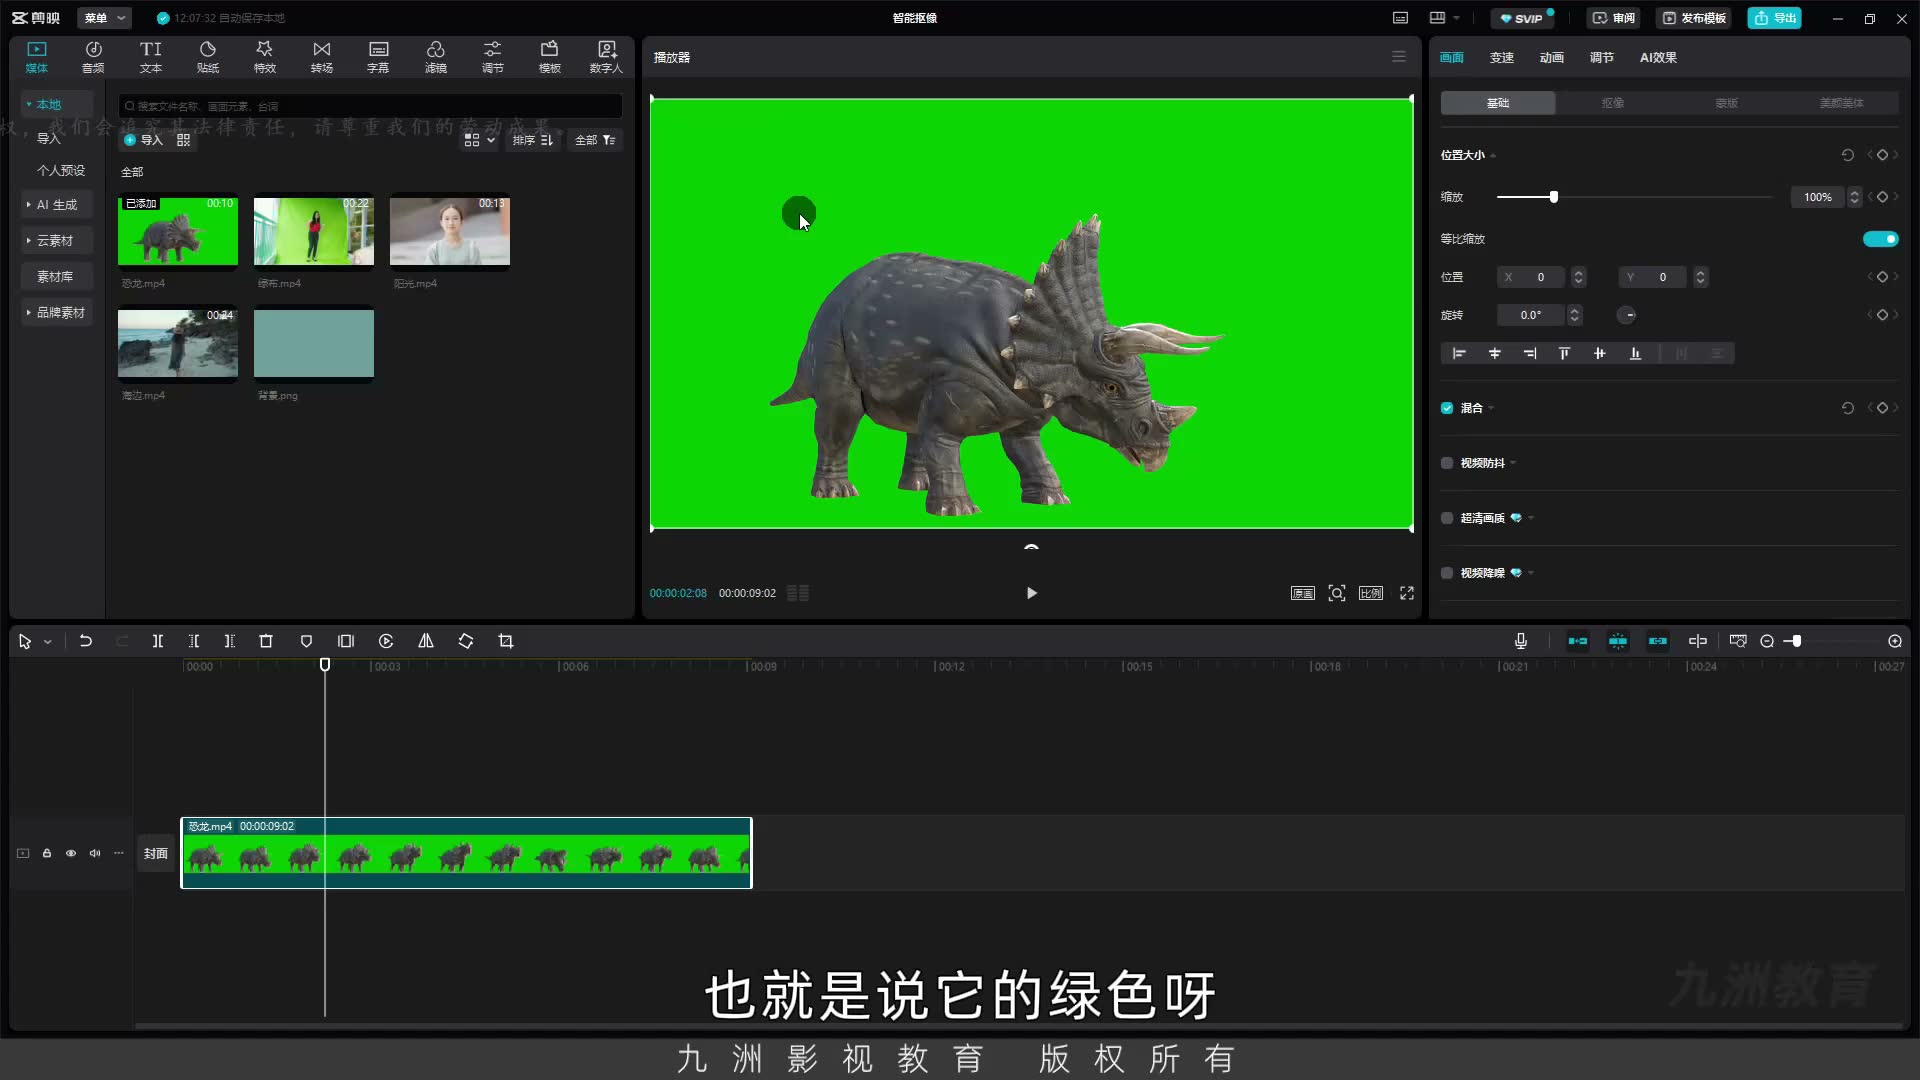Click the undo icon in timeline toolbar
Viewport: 1920px width, 1080px height.
[86, 641]
